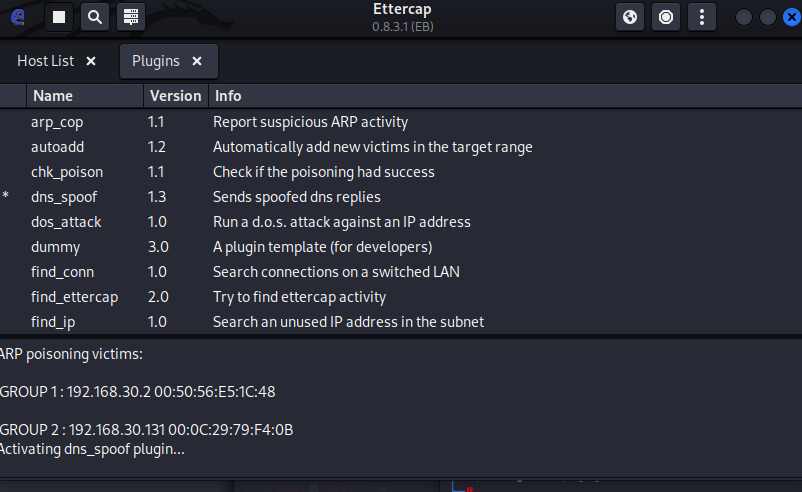
Task: Sort plugins by Name column header
Action: (53, 96)
